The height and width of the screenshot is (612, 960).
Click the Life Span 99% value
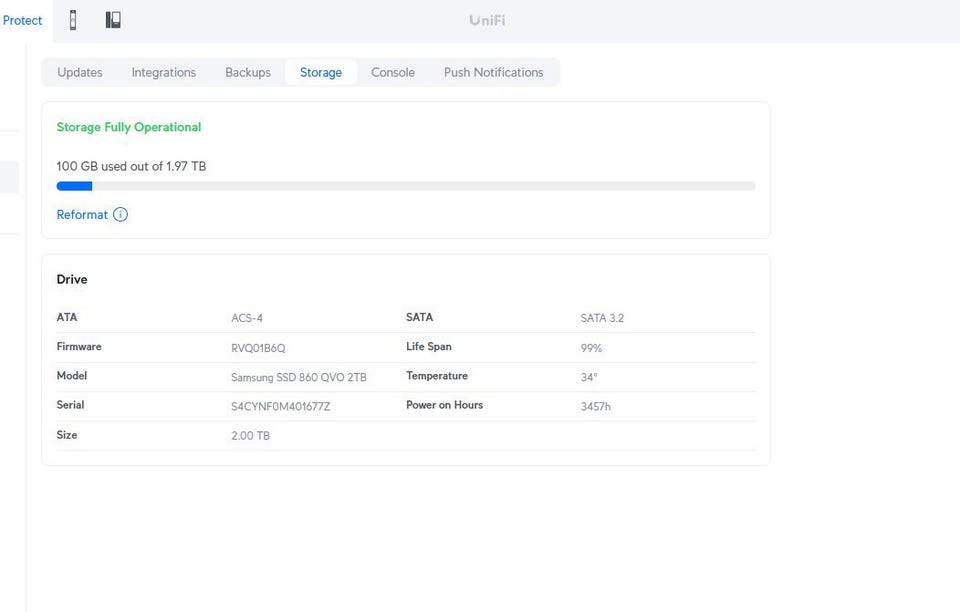[591, 348]
